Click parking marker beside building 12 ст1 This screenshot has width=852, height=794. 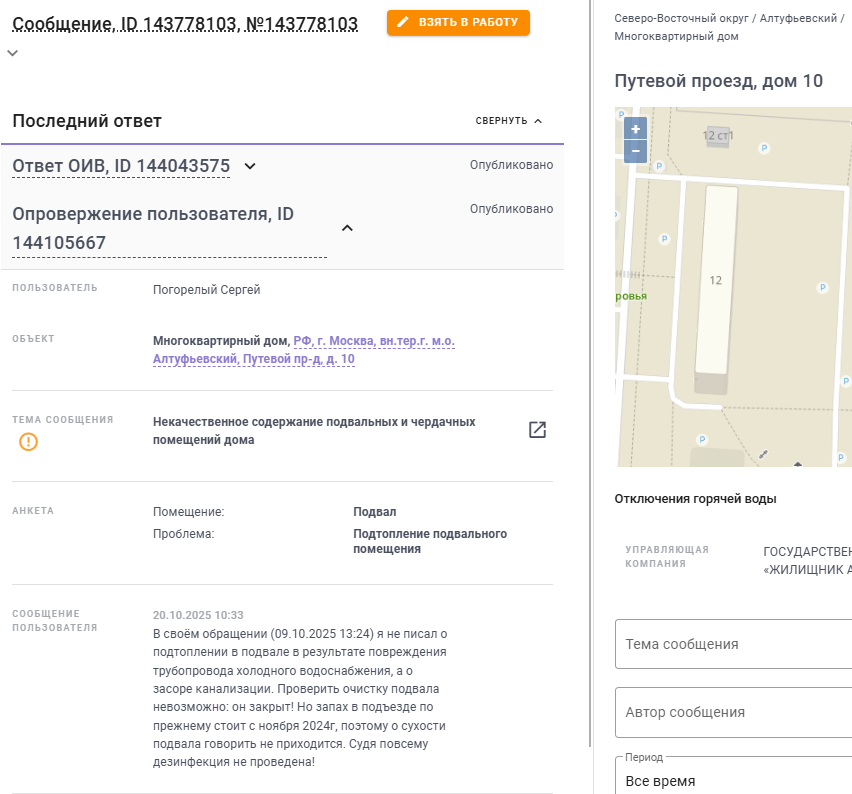tap(764, 148)
